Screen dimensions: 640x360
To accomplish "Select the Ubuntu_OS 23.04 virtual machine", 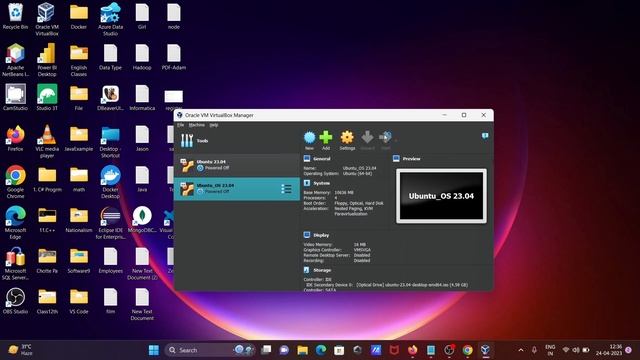I will tap(237, 189).
